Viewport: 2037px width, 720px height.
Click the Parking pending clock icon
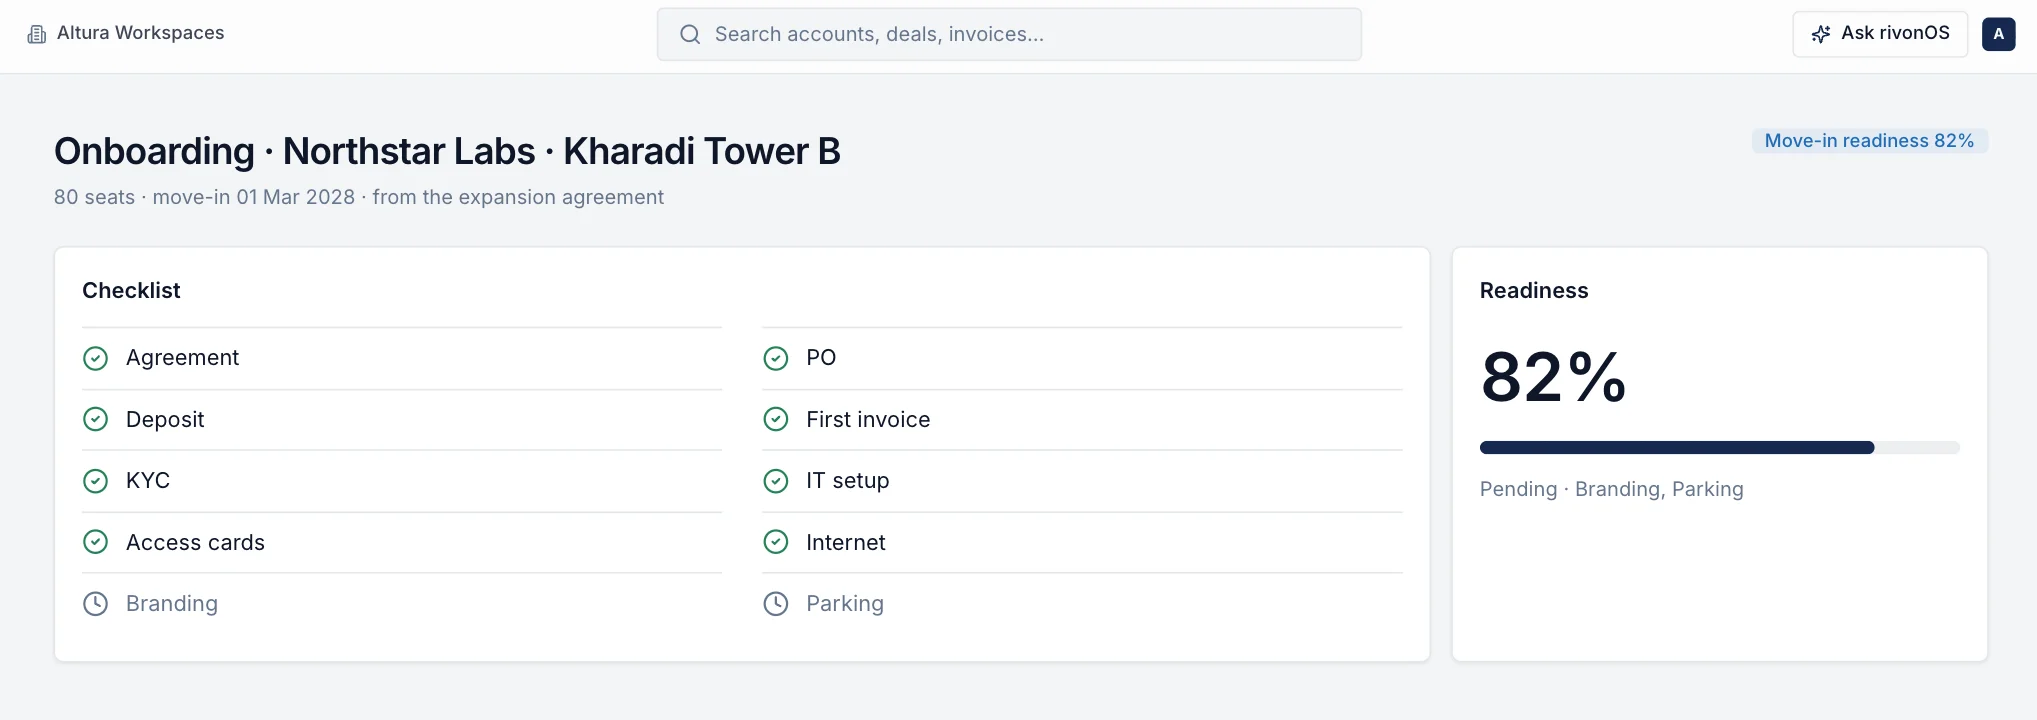776,604
